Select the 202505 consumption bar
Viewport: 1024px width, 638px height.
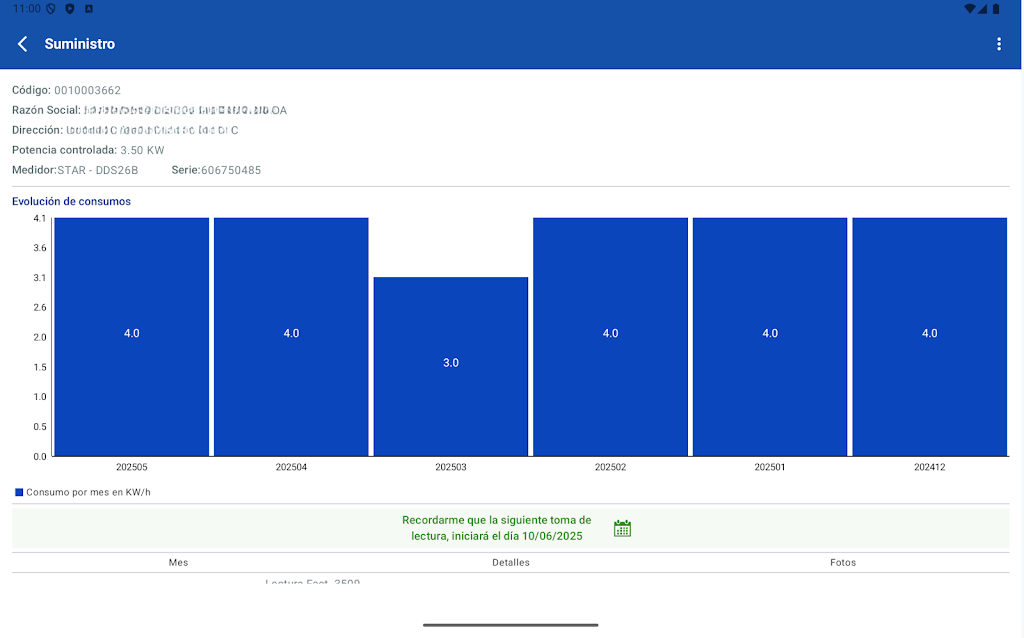131,337
